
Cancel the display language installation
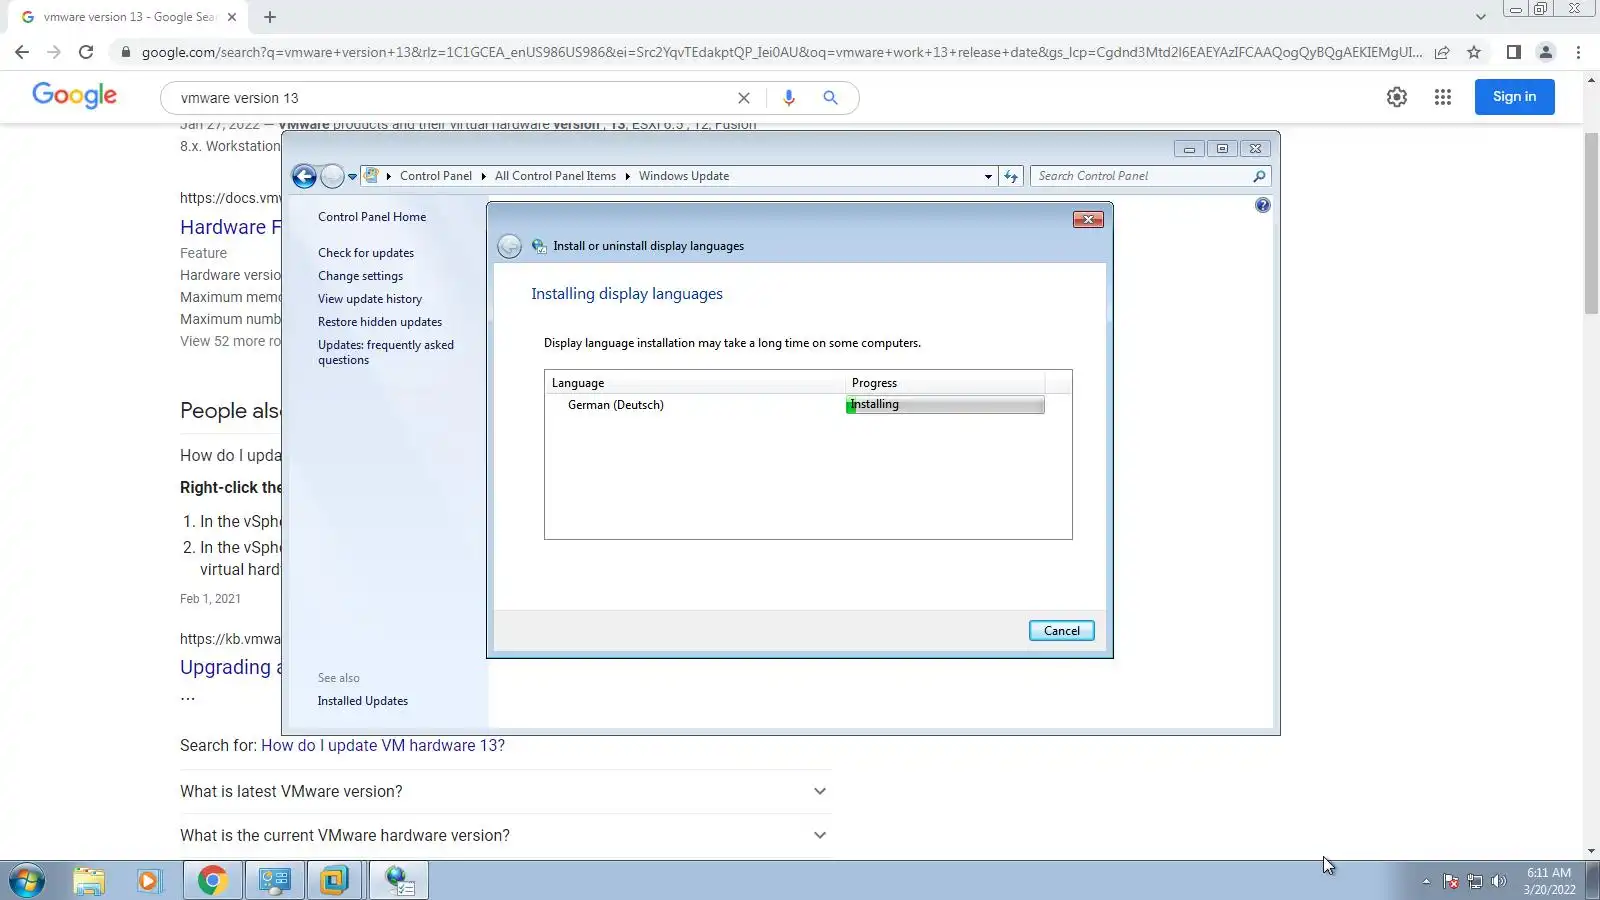[x=1062, y=631]
